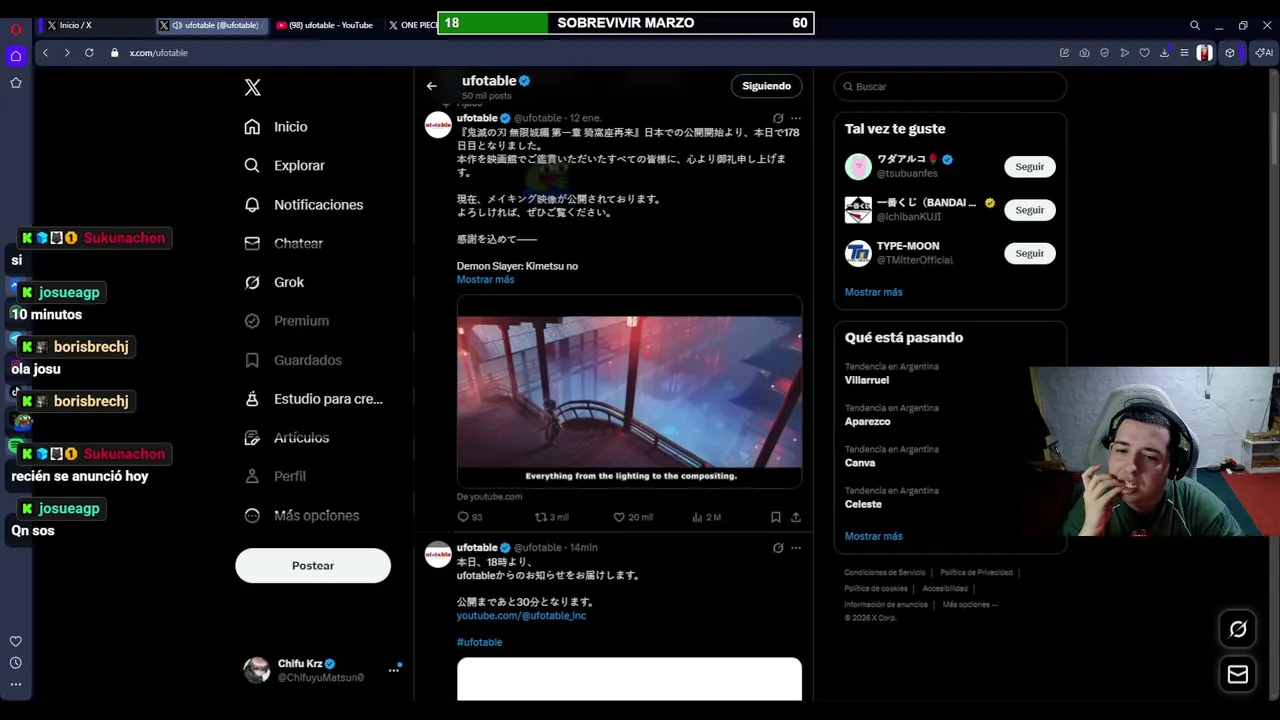Open youtube.com/@ufotable_inc link

(x=521, y=616)
